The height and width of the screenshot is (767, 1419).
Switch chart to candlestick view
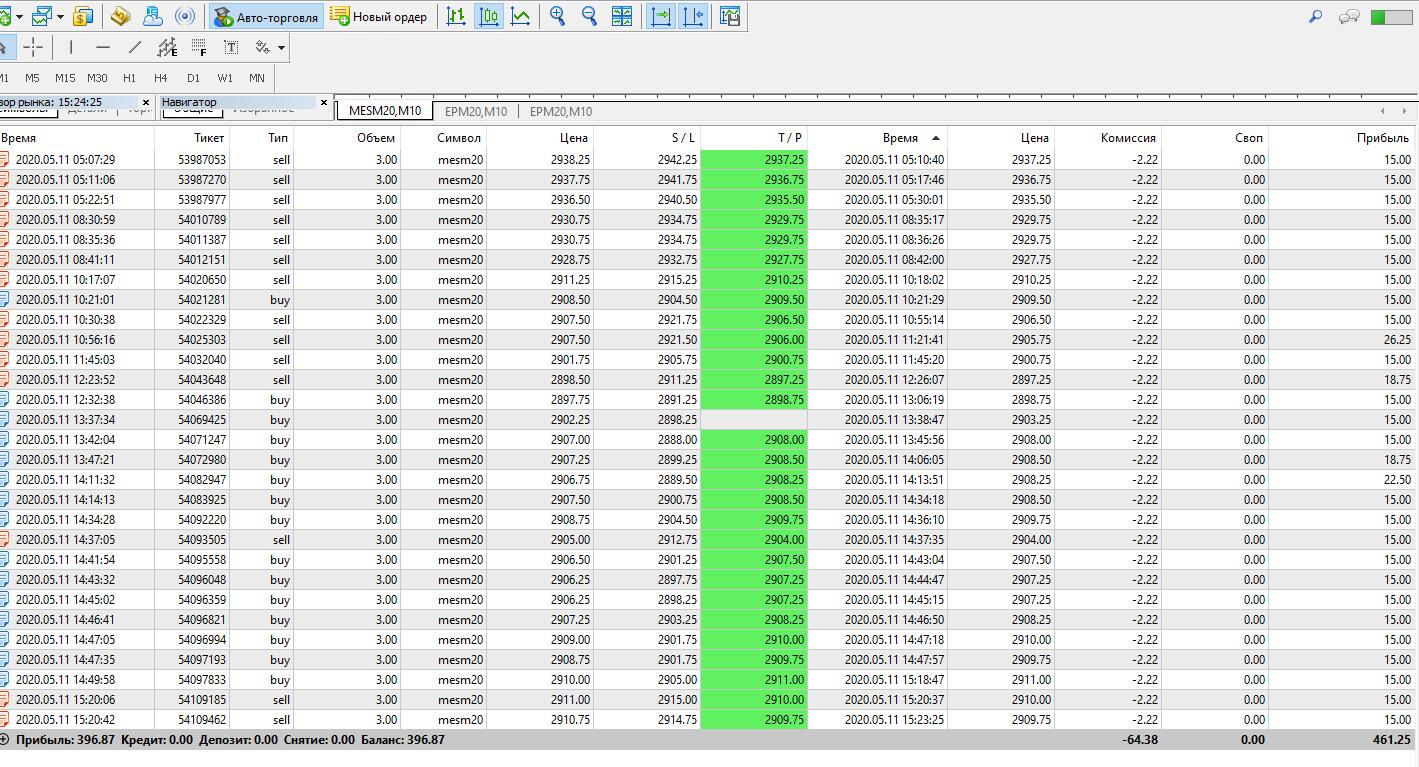pos(489,16)
